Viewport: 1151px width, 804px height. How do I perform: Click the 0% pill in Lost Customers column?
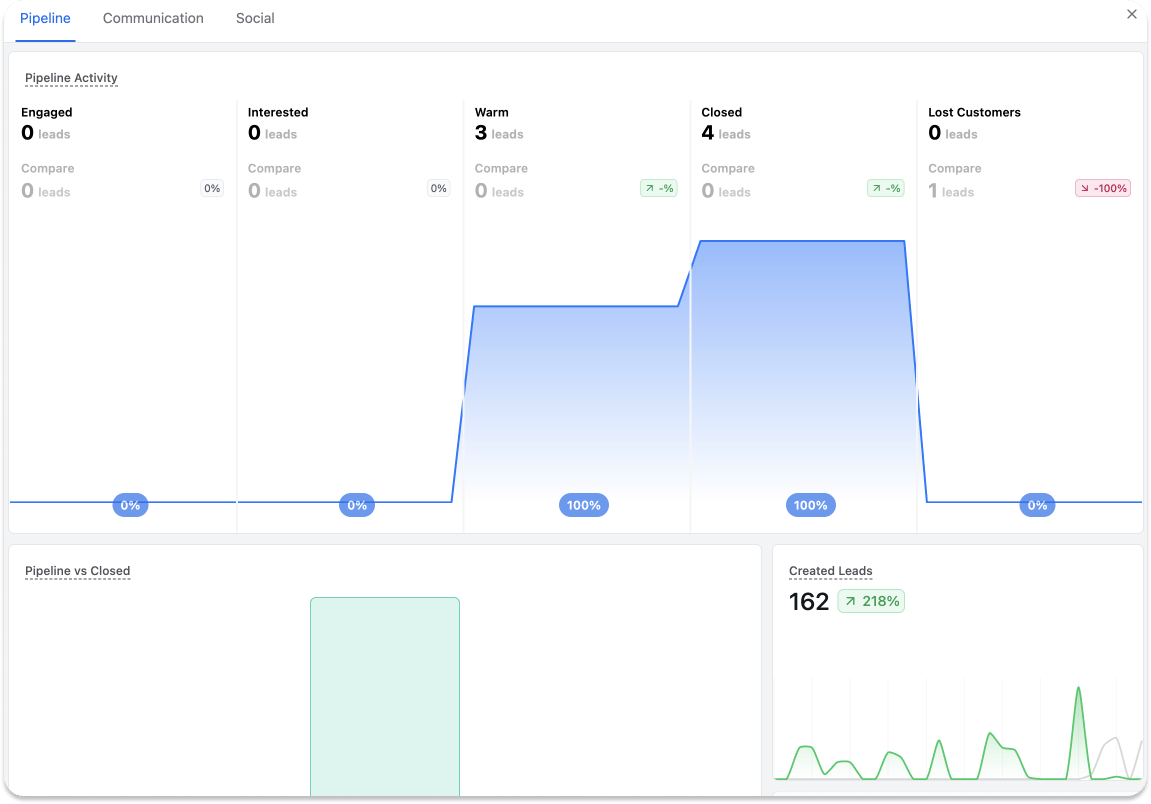pyautogui.click(x=1036, y=505)
